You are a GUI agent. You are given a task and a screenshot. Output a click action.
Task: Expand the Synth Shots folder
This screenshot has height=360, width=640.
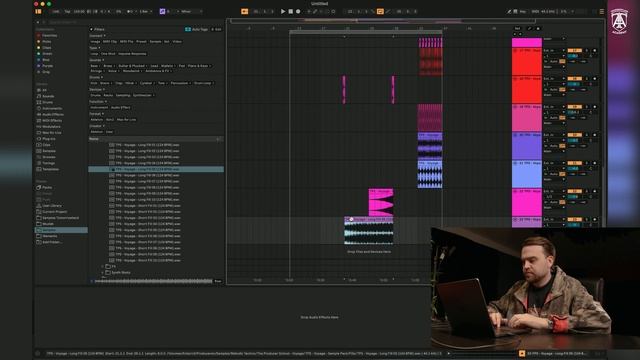(102, 272)
